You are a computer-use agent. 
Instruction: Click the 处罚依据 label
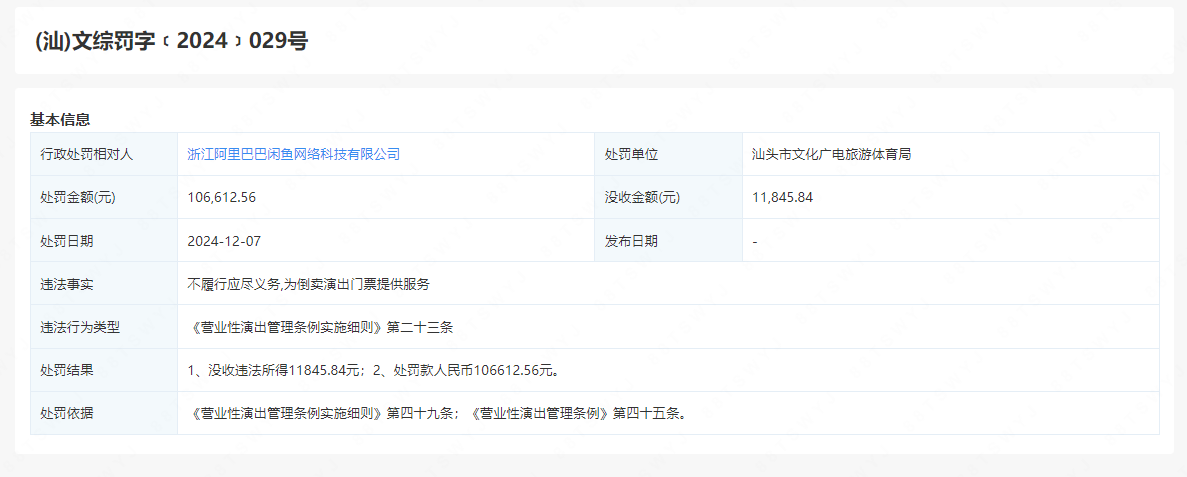pos(67,414)
